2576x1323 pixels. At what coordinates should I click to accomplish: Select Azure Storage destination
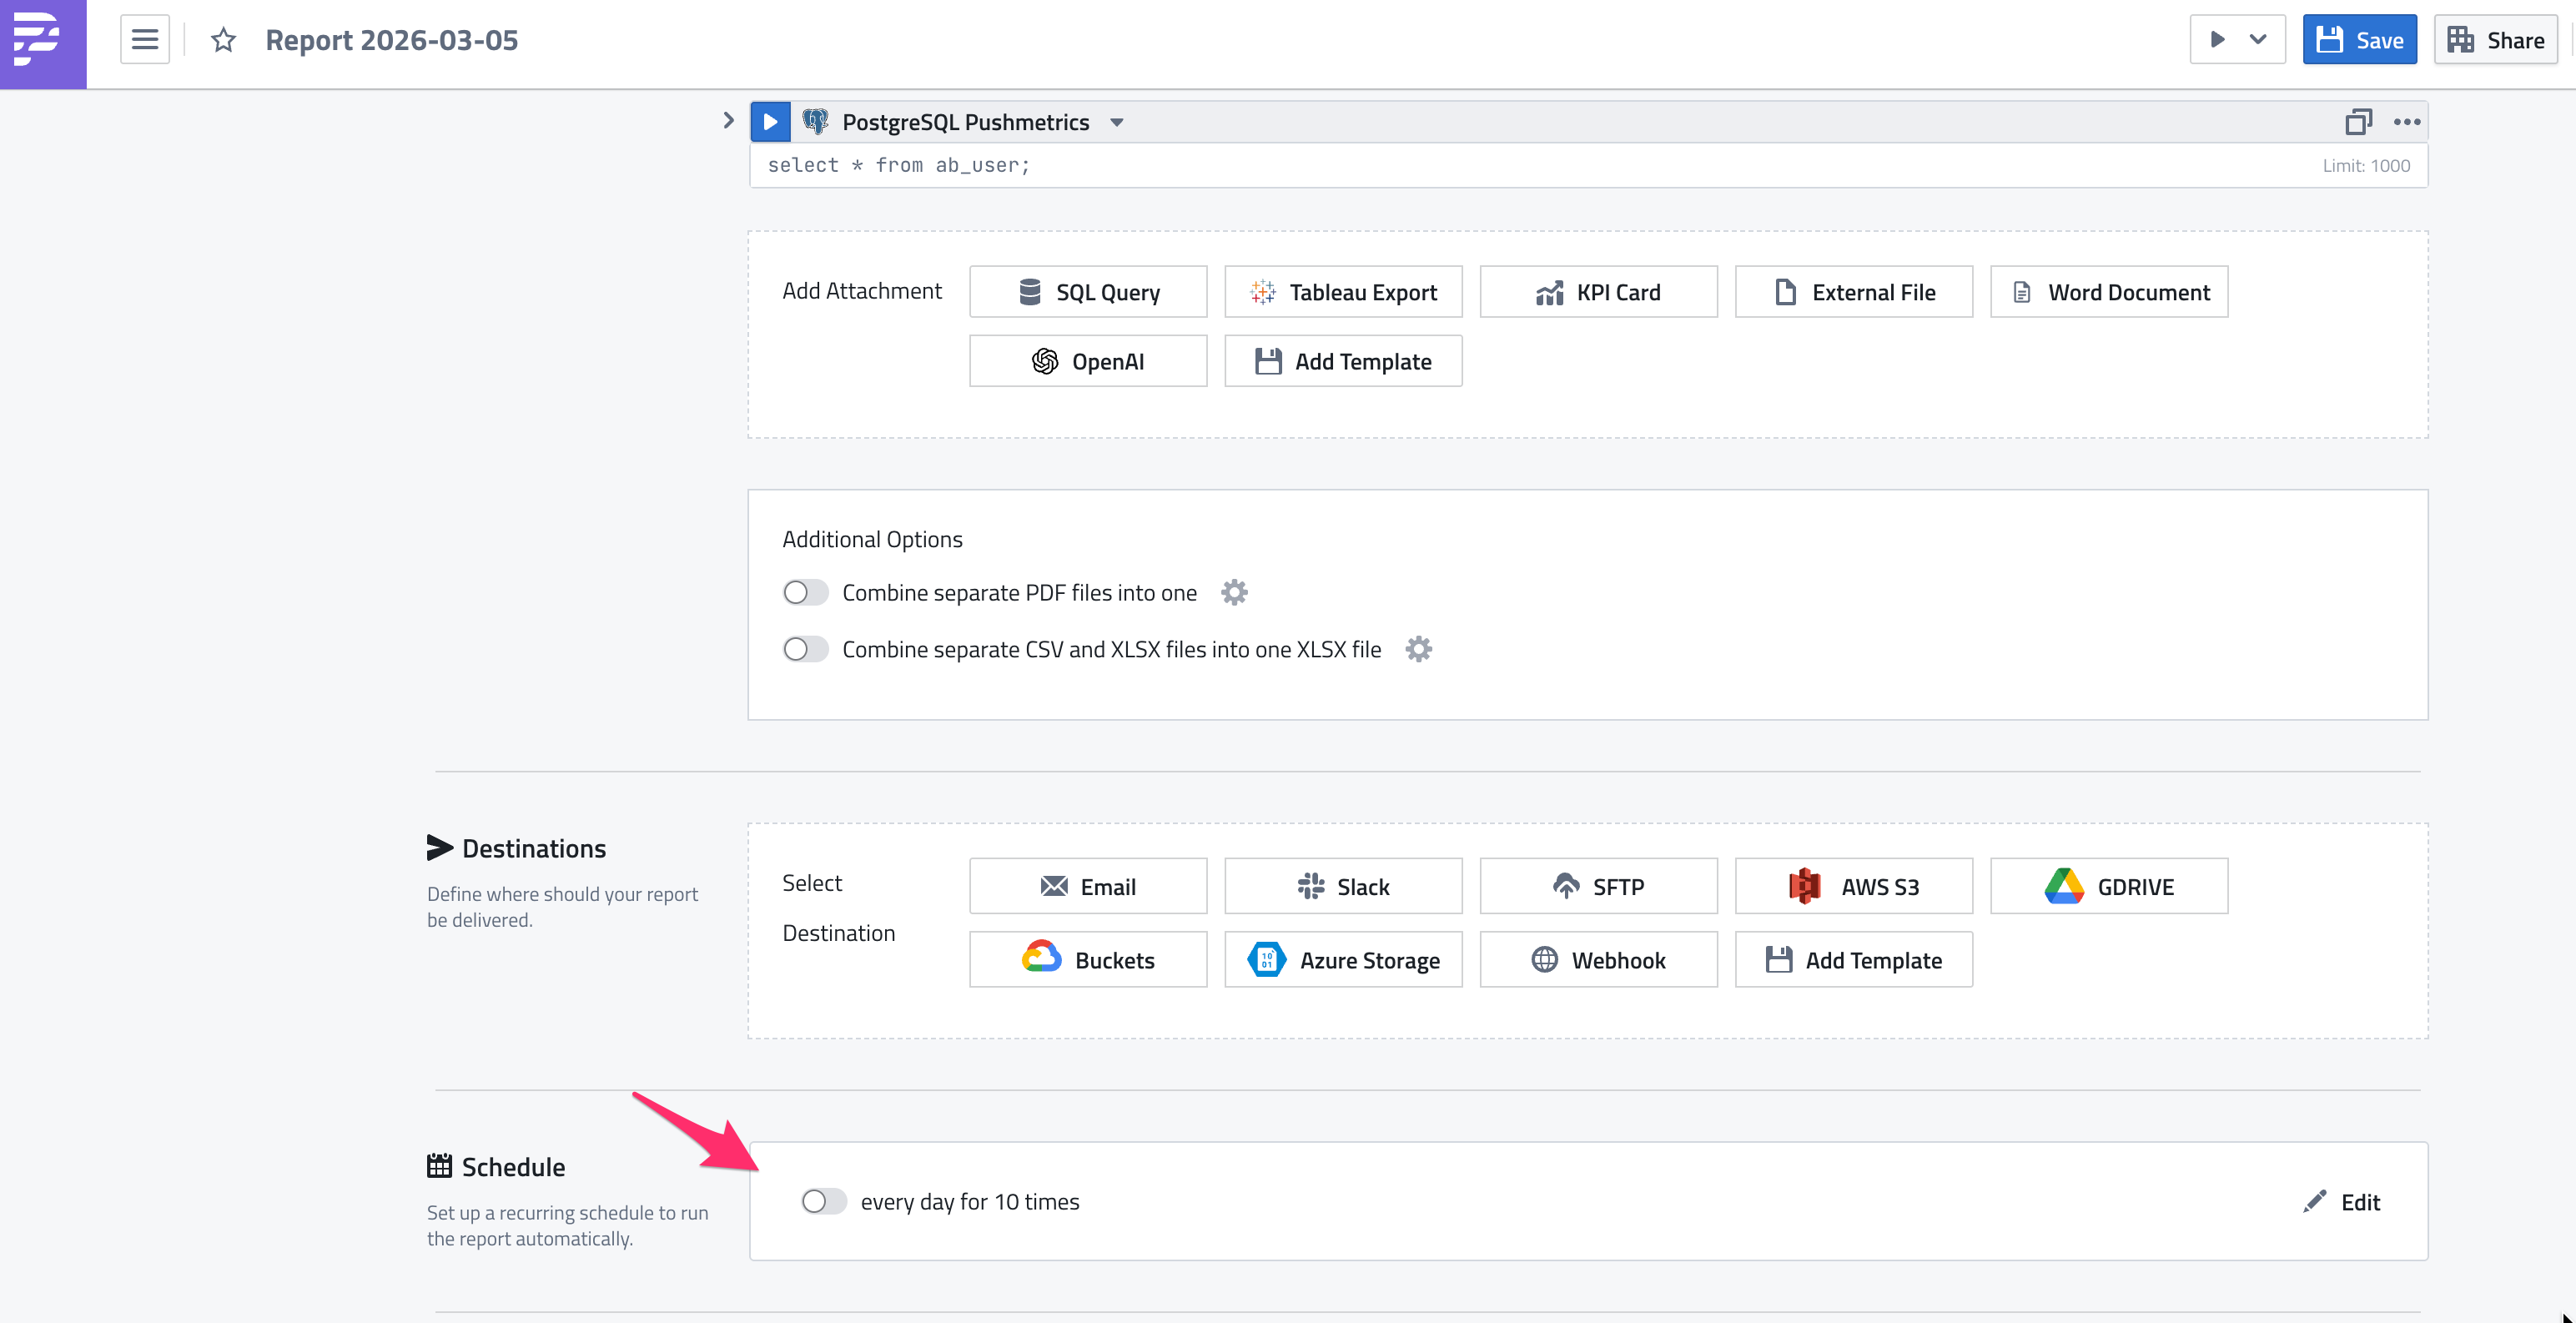1343,959
